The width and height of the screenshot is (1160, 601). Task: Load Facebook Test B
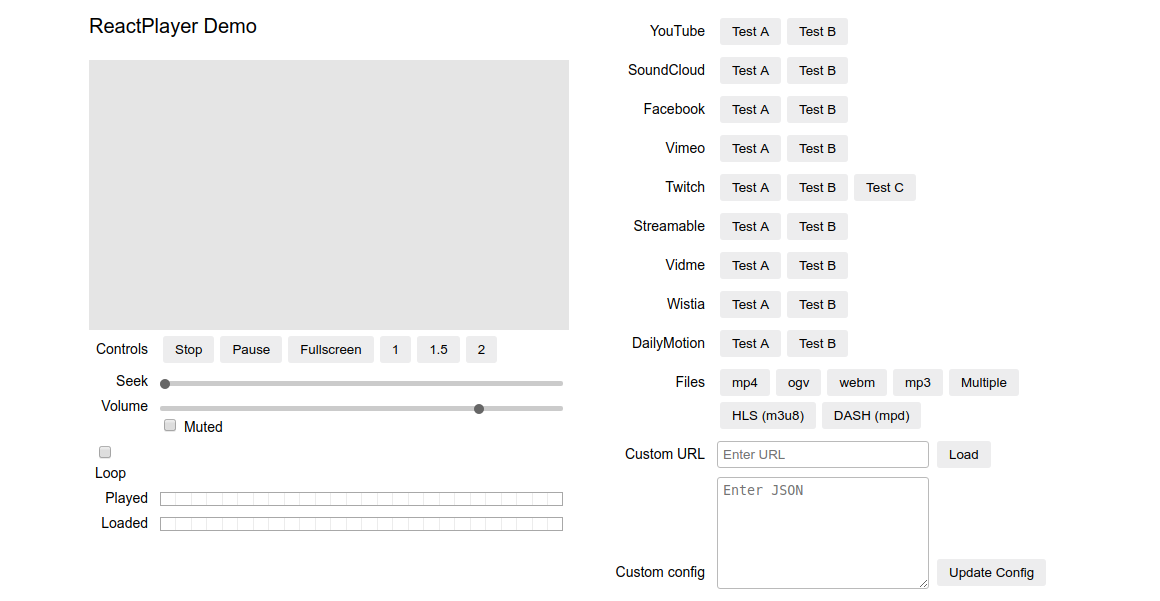pos(817,110)
